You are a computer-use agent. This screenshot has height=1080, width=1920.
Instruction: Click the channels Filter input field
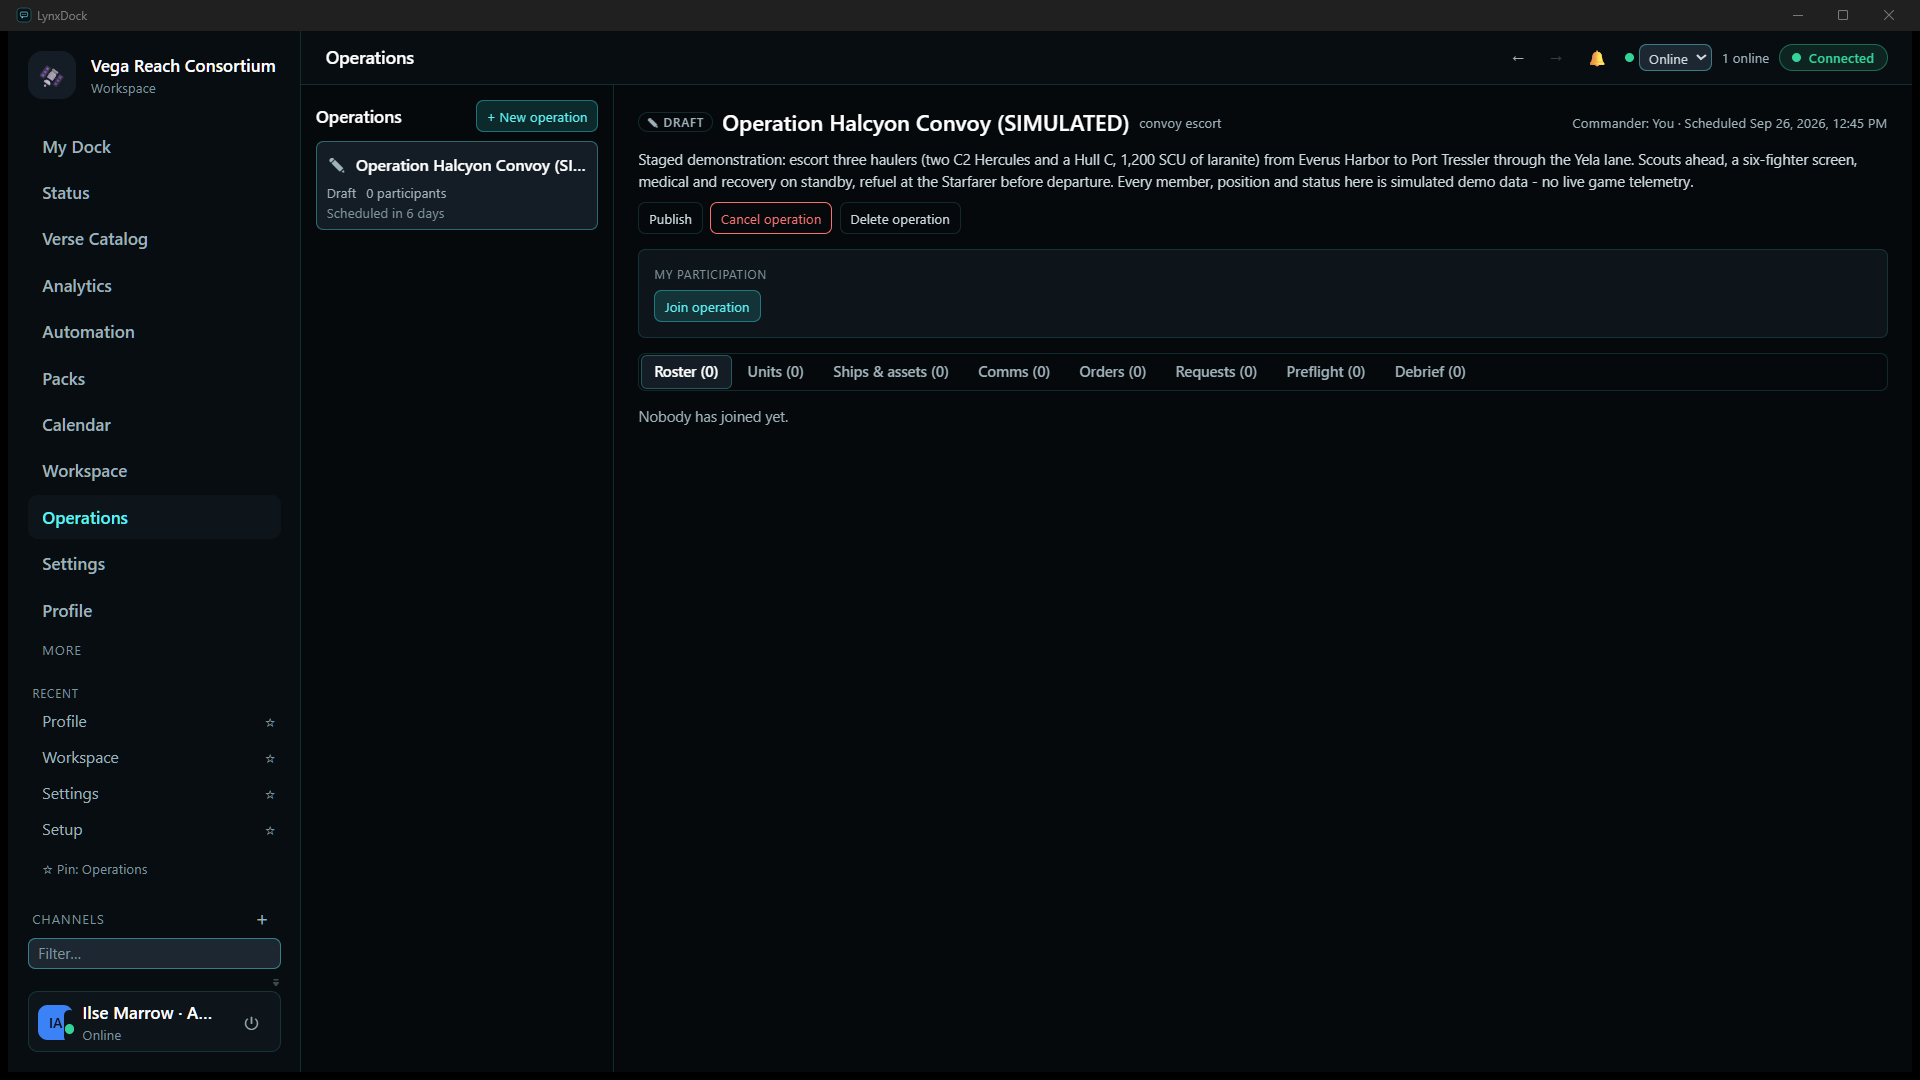(x=154, y=954)
